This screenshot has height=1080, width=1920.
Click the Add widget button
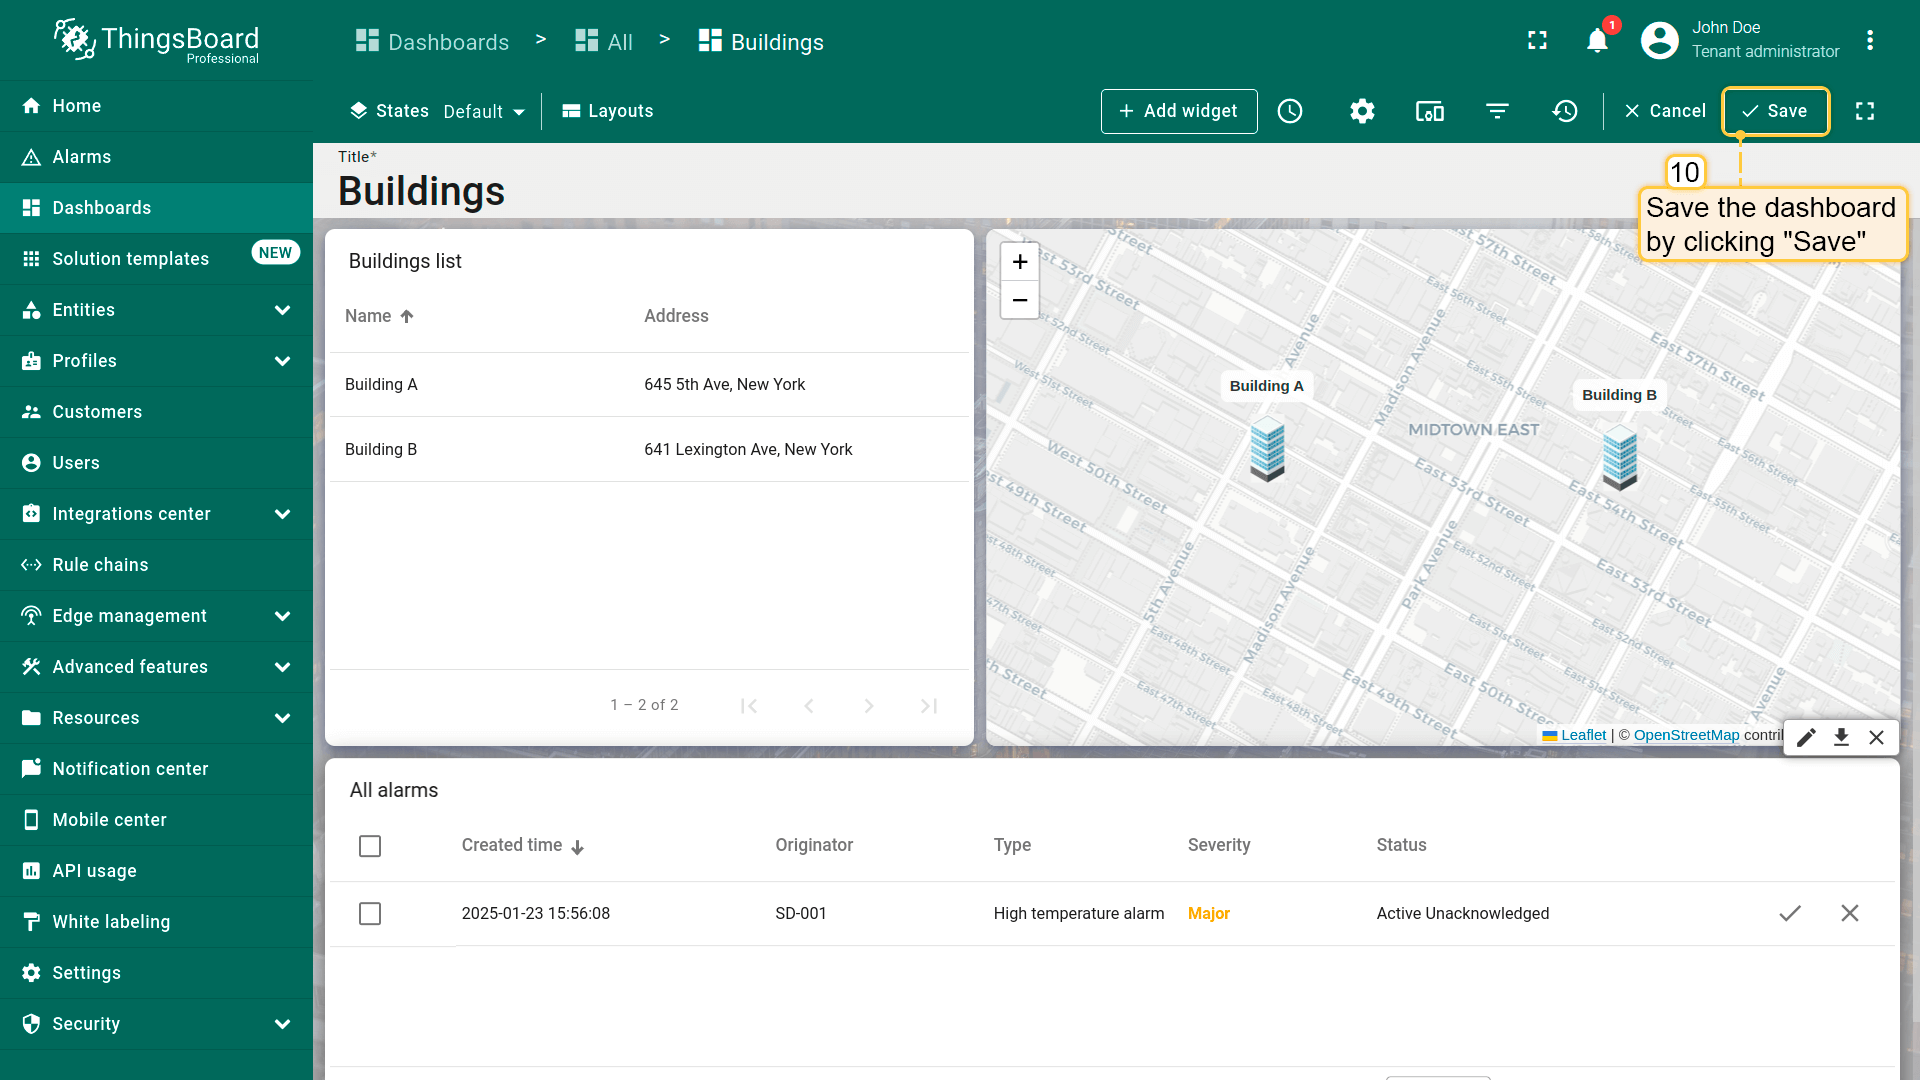pyautogui.click(x=1178, y=111)
